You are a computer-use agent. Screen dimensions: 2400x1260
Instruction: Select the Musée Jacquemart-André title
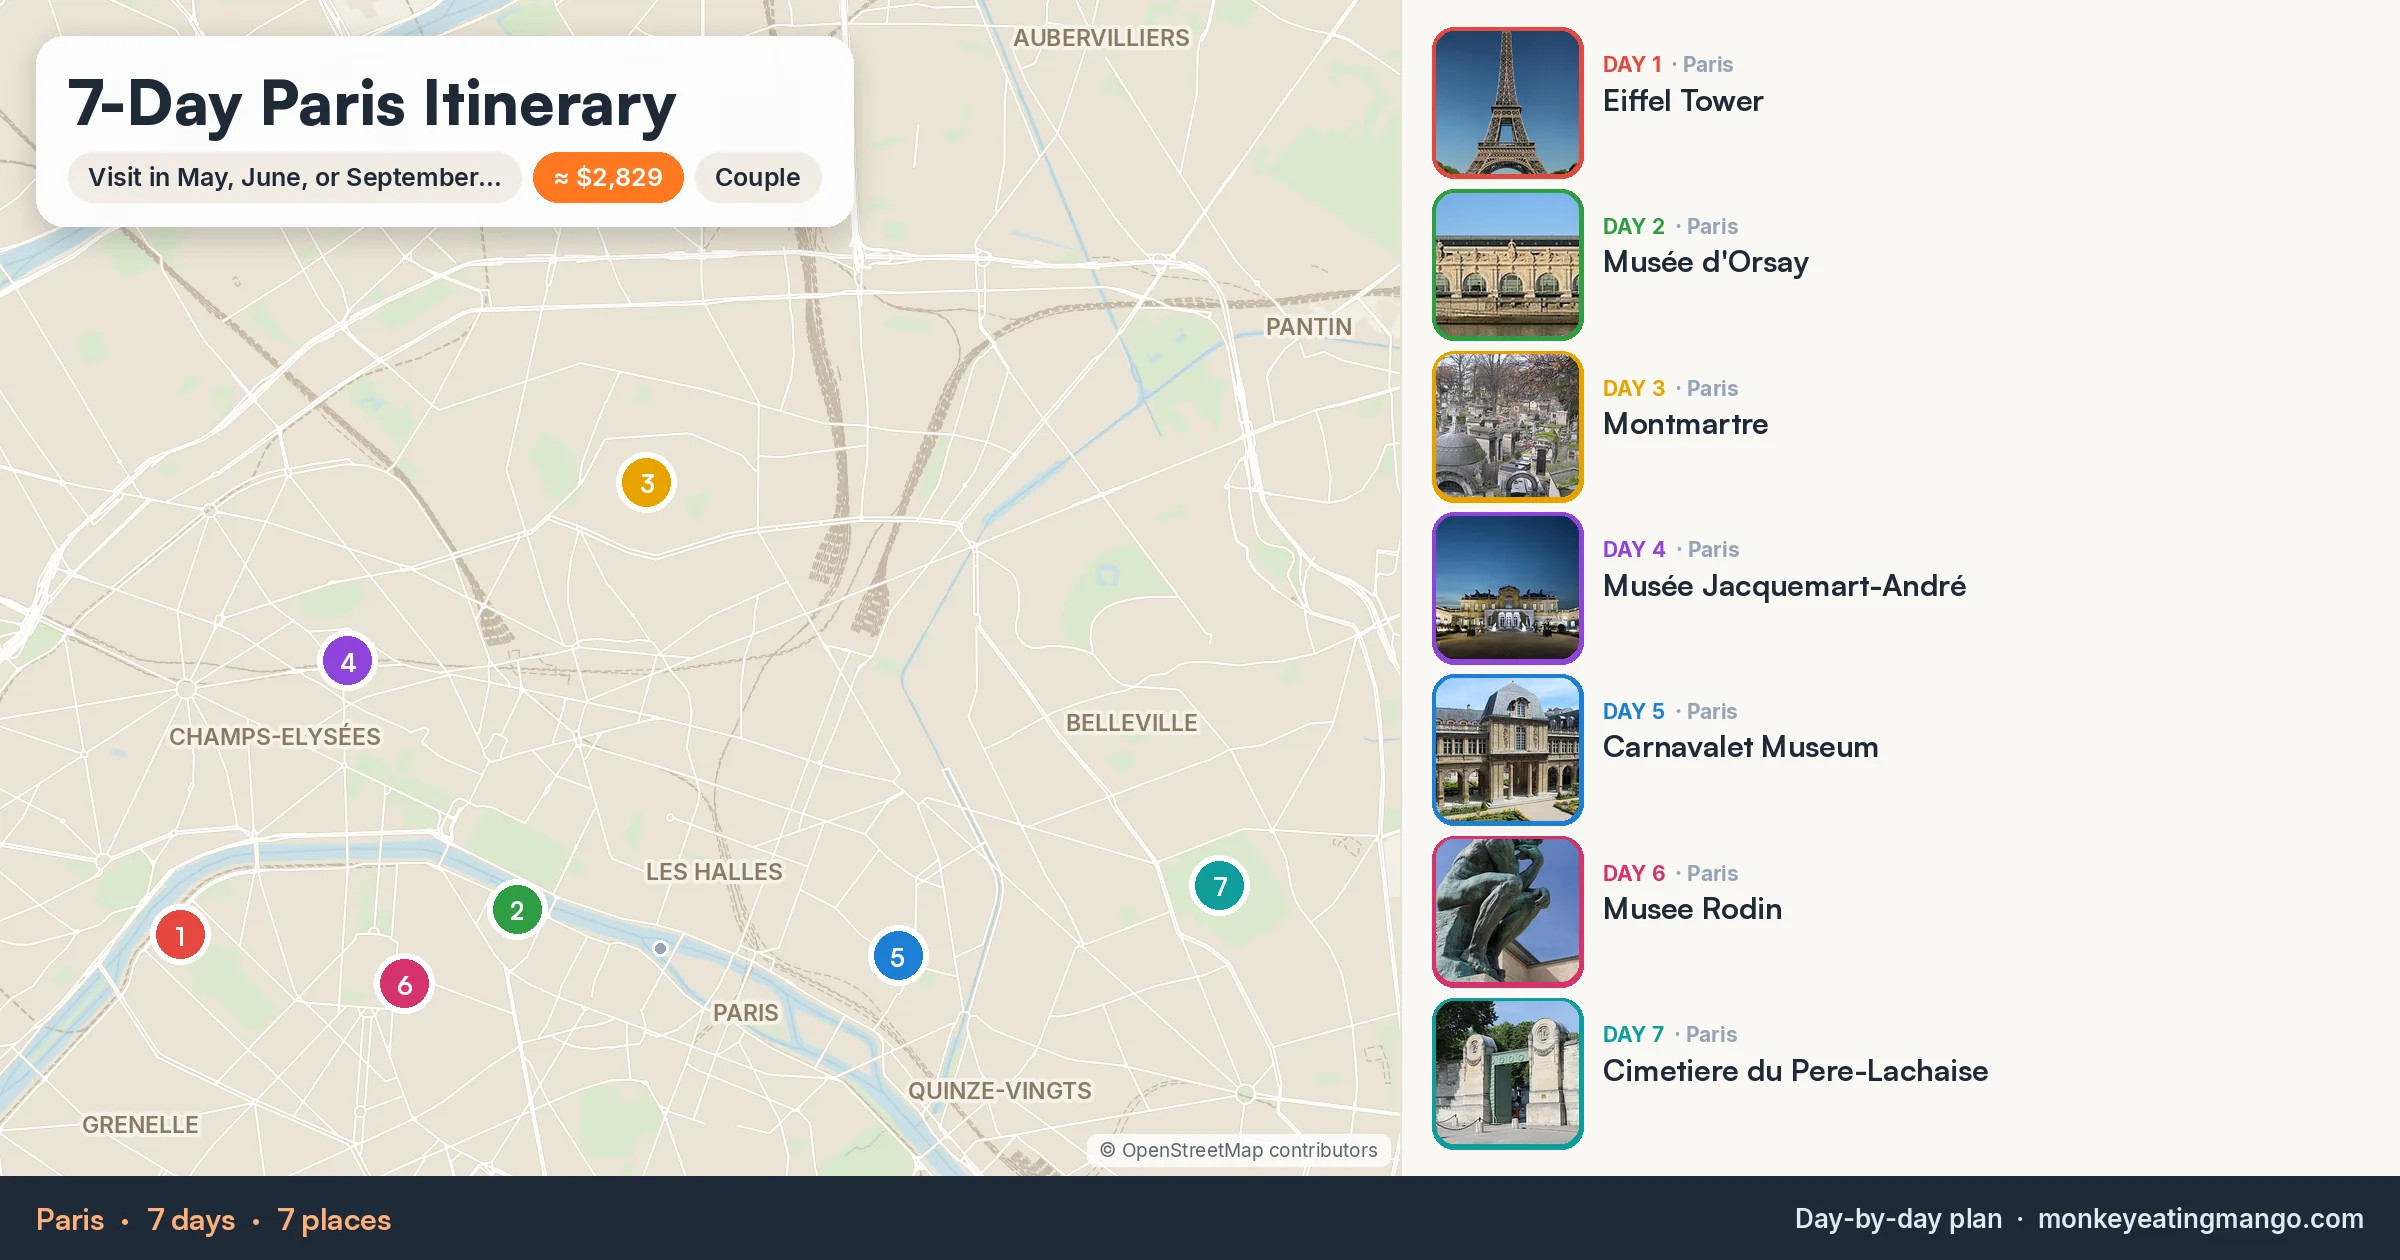[1785, 586]
